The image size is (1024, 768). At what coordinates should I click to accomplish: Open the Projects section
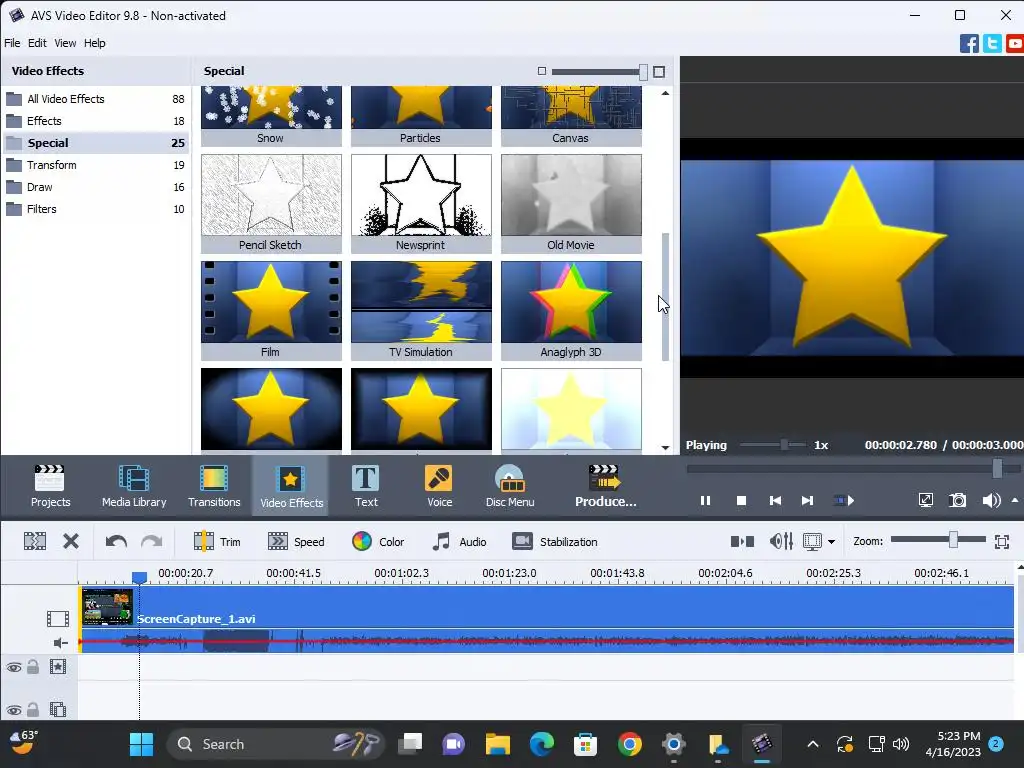point(50,486)
